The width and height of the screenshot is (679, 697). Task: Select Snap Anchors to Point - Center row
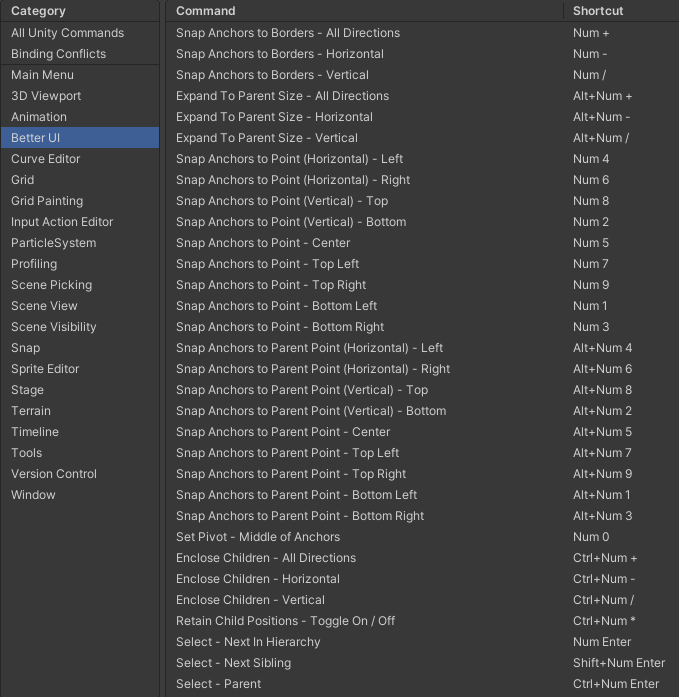tap(263, 243)
